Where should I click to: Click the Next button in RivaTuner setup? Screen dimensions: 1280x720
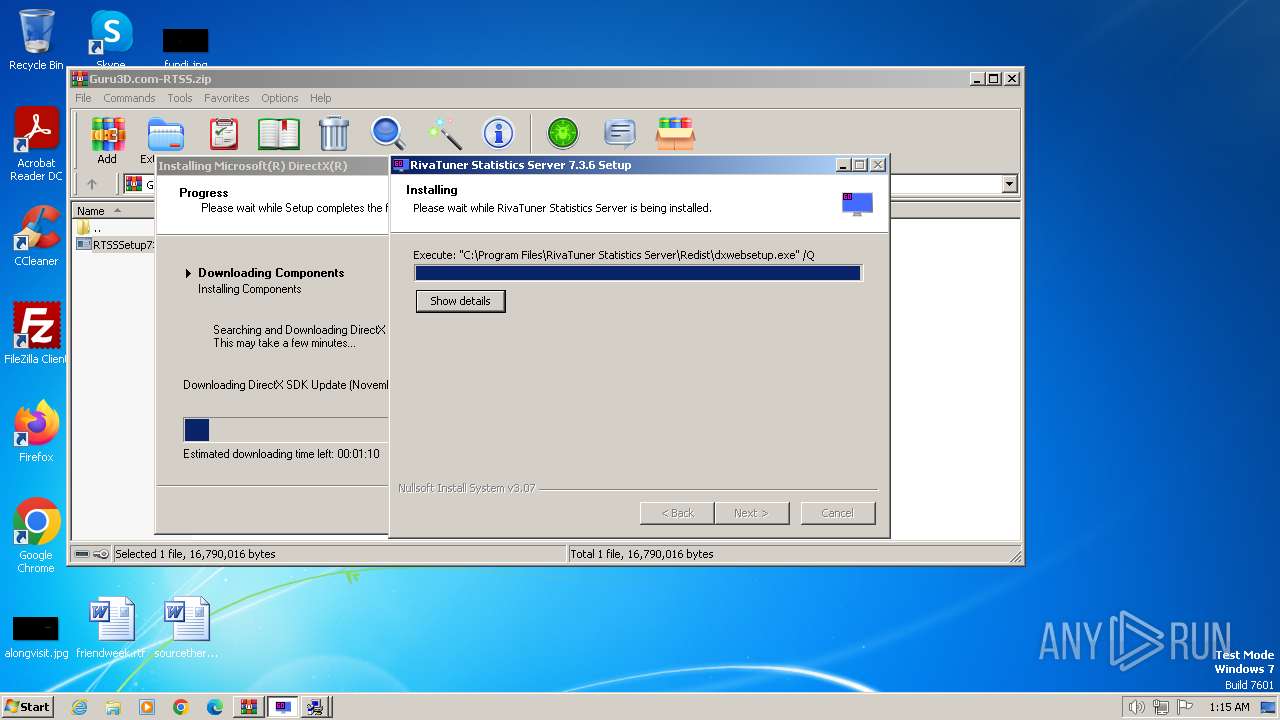tap(751, 513)
